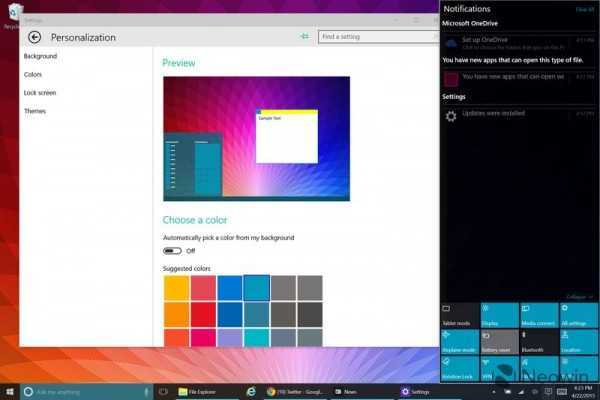This screenshot has height=400, width=600.
Task: Launch Internet Explorer from the taskbar
Action: [251, 392]
